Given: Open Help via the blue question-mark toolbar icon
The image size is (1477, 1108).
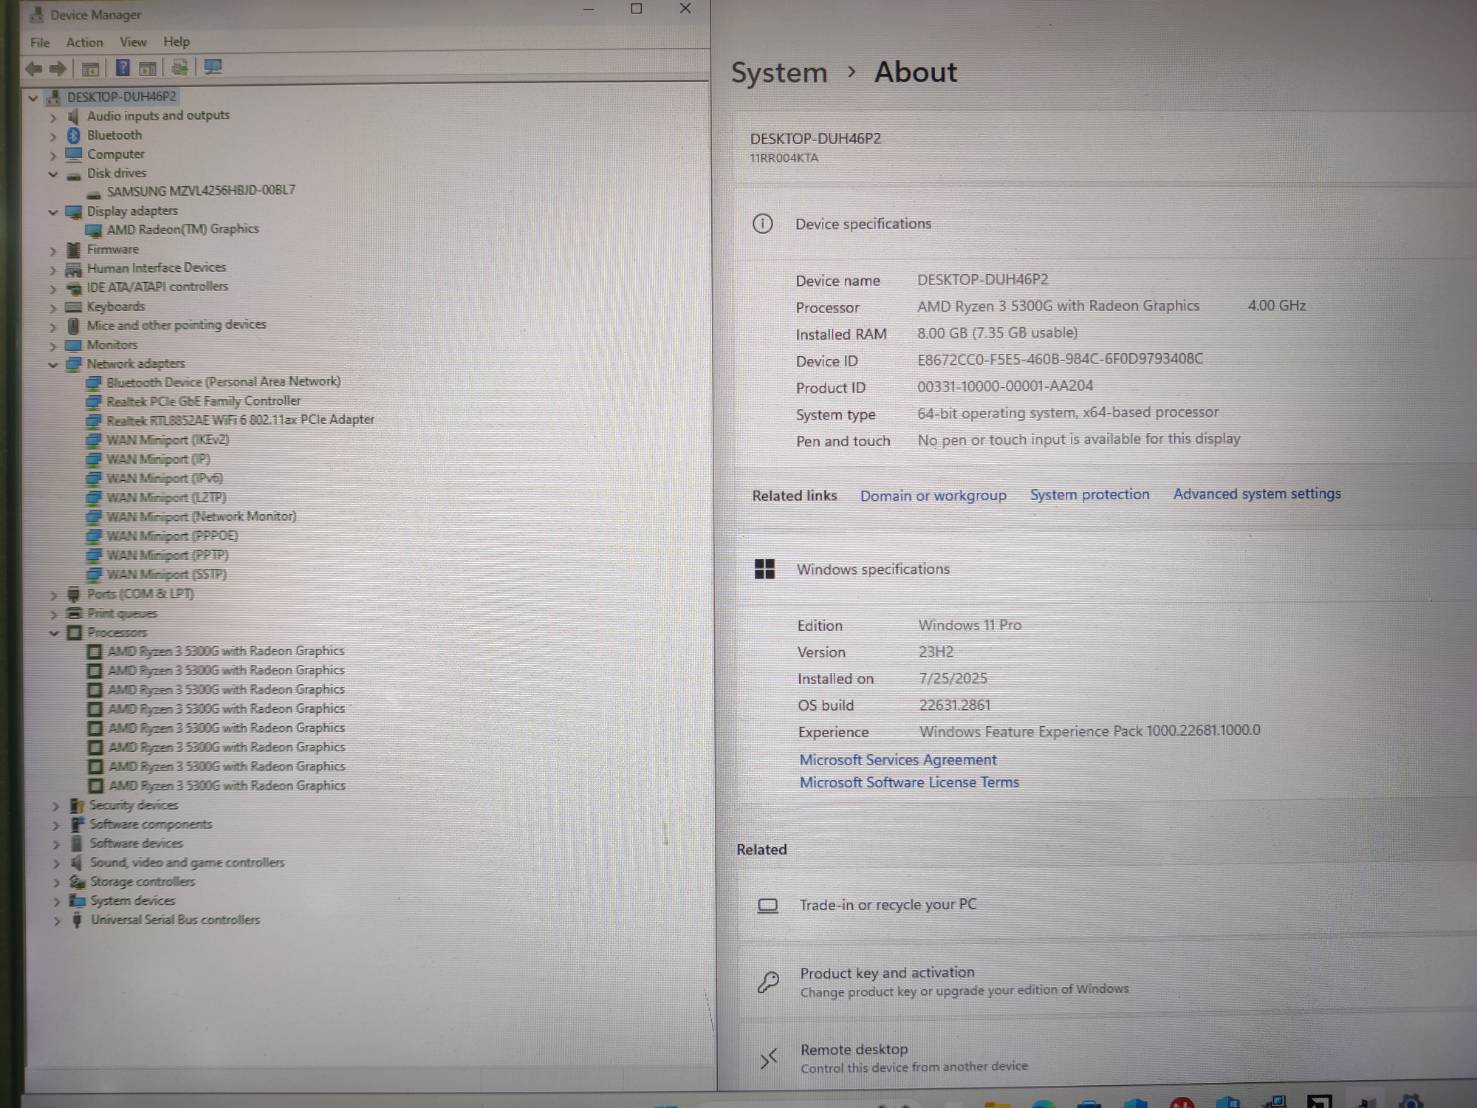Looking at the screenshot, I should click(x=122, y=68).
